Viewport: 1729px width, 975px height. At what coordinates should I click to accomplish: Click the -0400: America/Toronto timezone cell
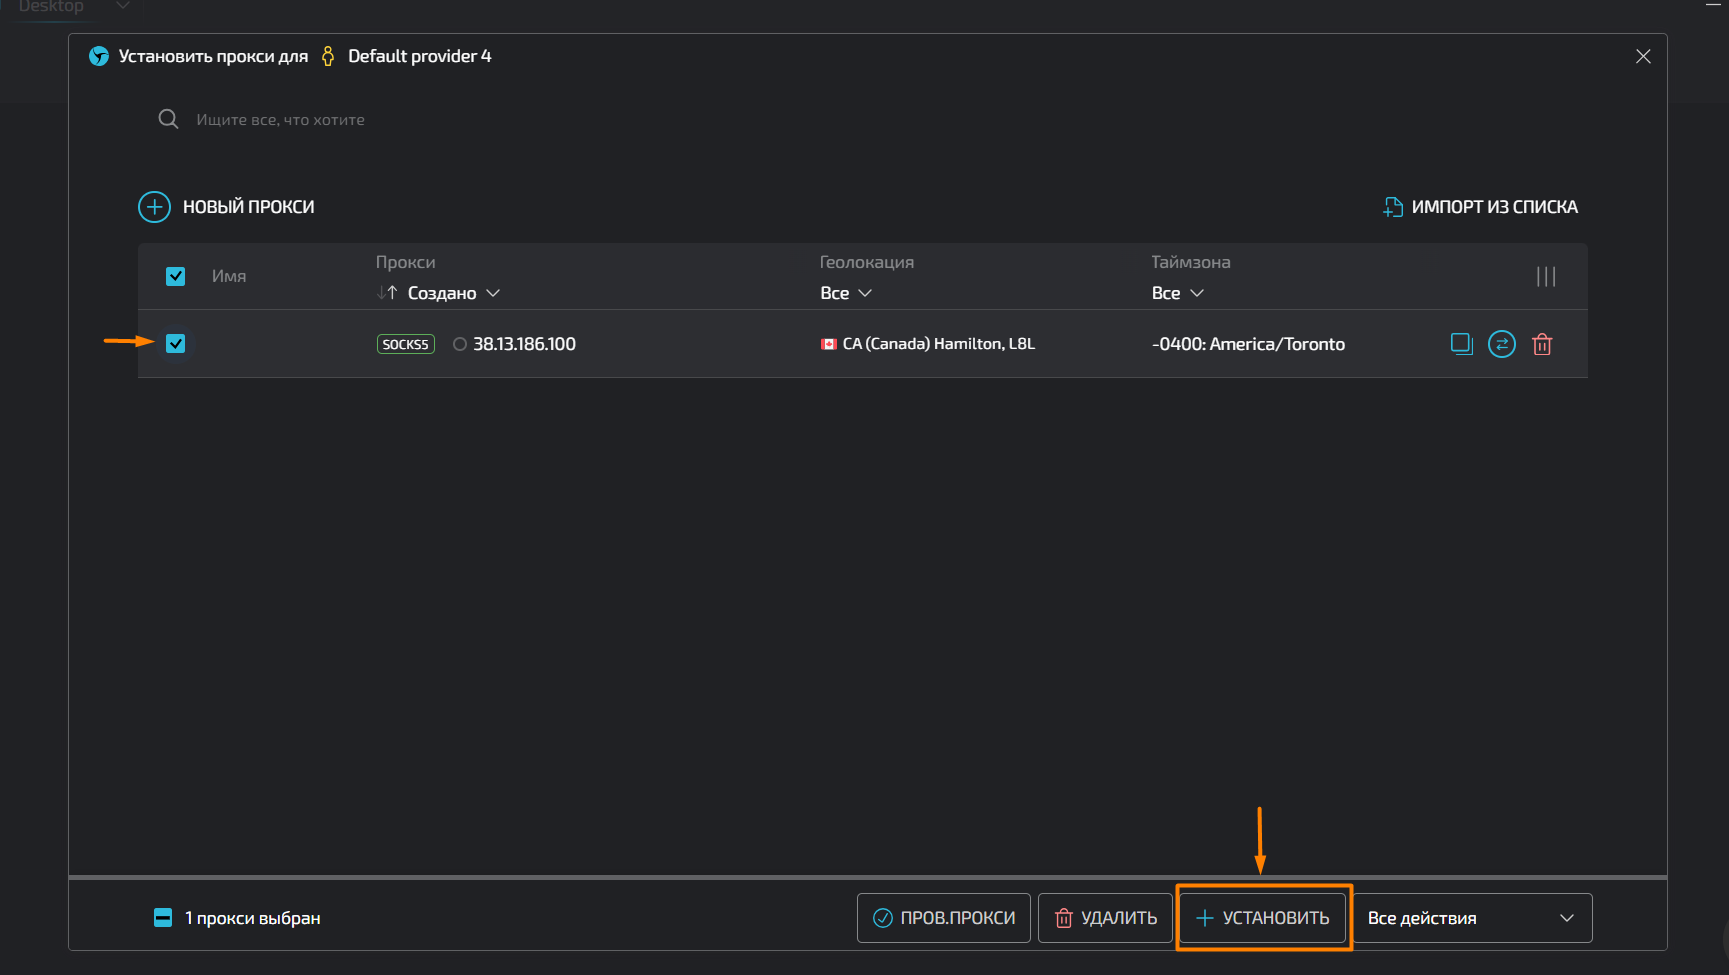[x=1248, y=344]
